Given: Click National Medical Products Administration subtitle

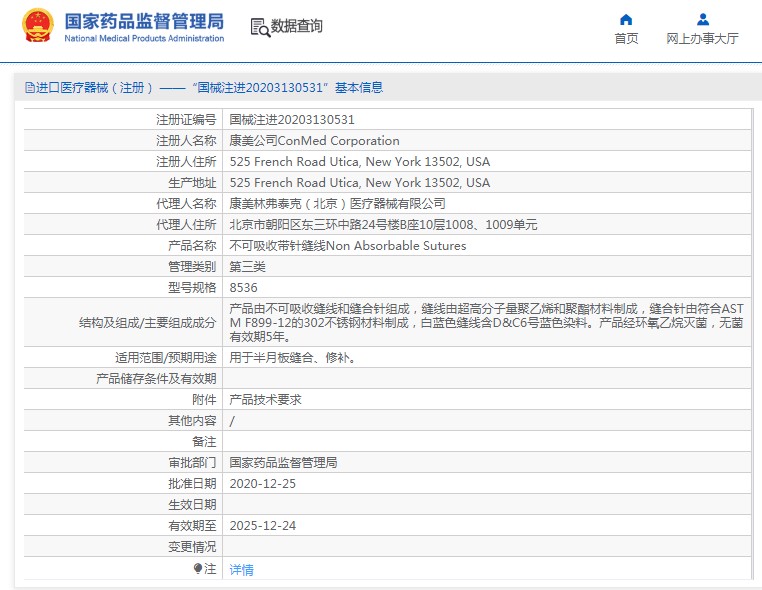Looking at the screenshot, I should (x=144, y=38).
